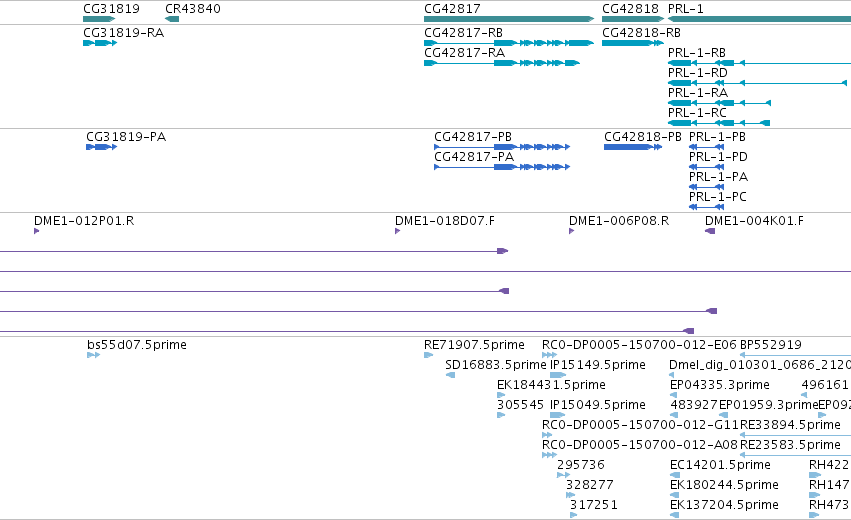Viewport: 851px width, 520px height.
Task: Click protein CG31819-PA
Action: [101, 147]
